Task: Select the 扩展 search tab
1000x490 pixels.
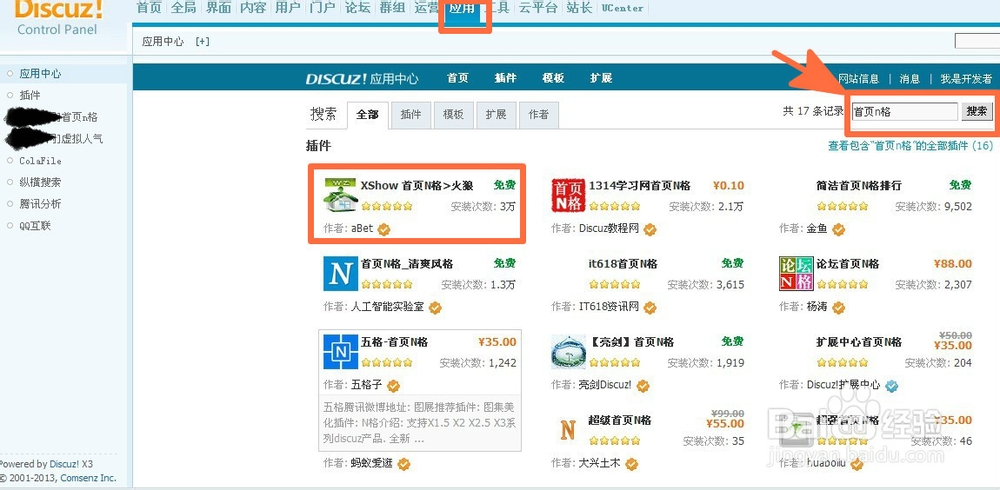Action: 496,115
